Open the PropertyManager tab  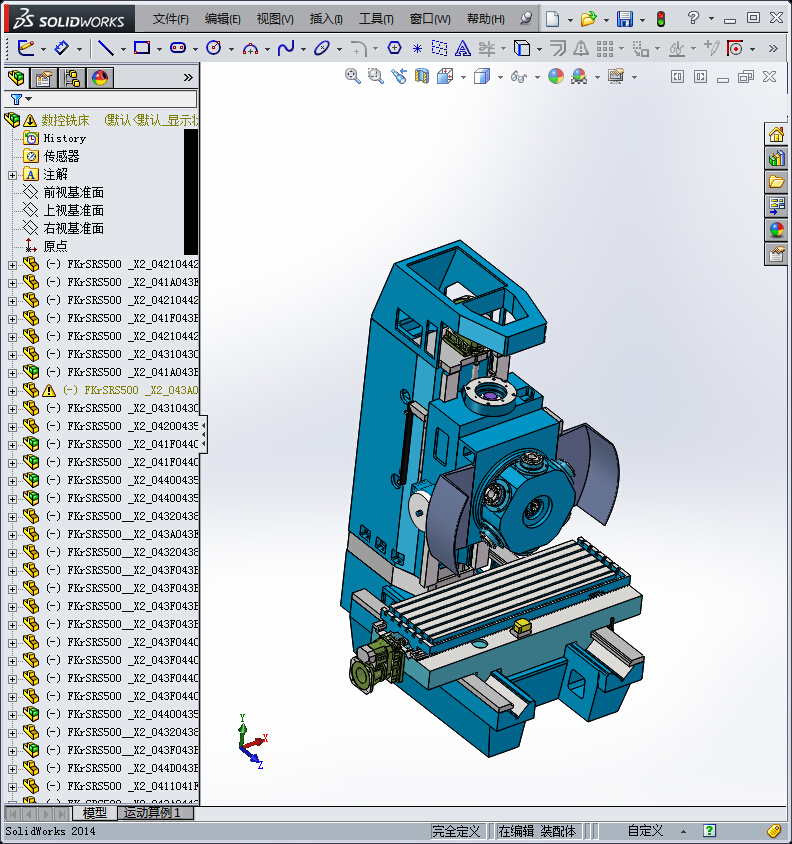[44, 78]
